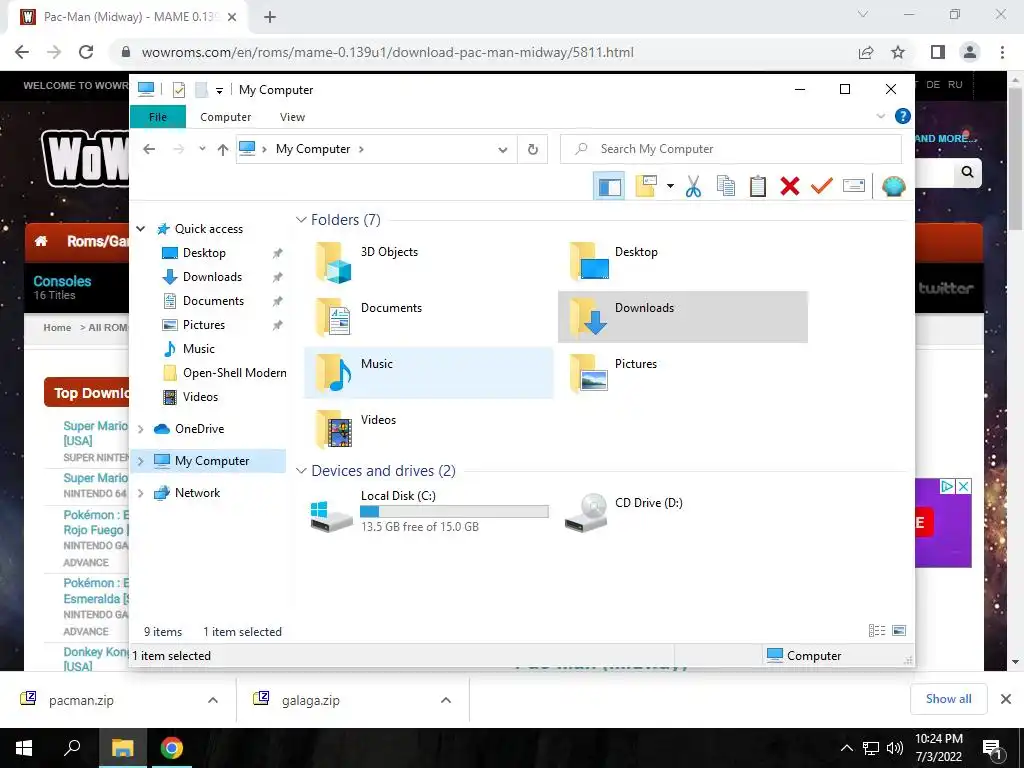Image resolution: width=1024 pixels, height=768 pixels.
Task: Select the 3D Objects folder
Action: [x=428, y=261]
